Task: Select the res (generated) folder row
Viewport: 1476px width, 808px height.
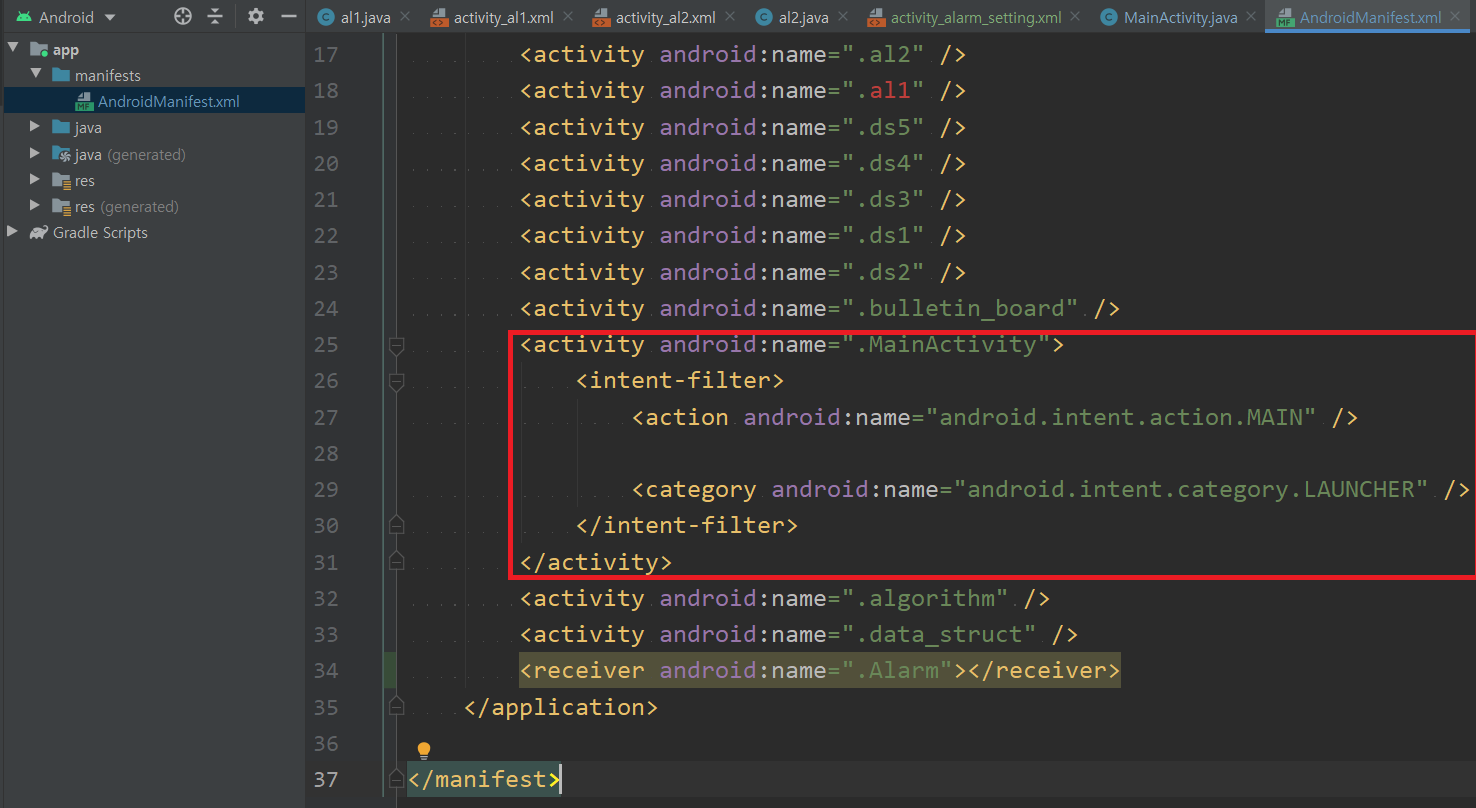Action: pos(154,206)
